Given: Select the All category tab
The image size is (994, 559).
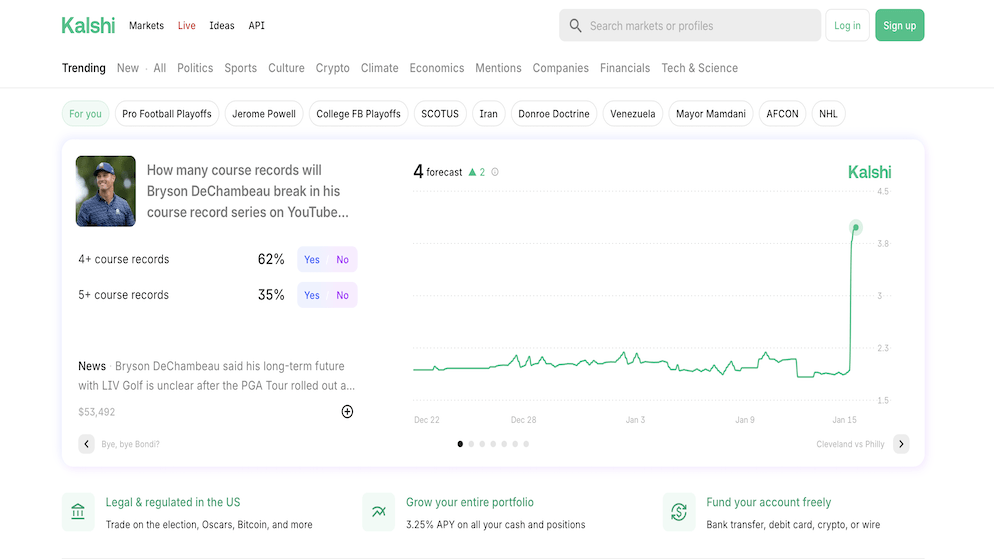Looking at the screenshot, I should [160, 68].
